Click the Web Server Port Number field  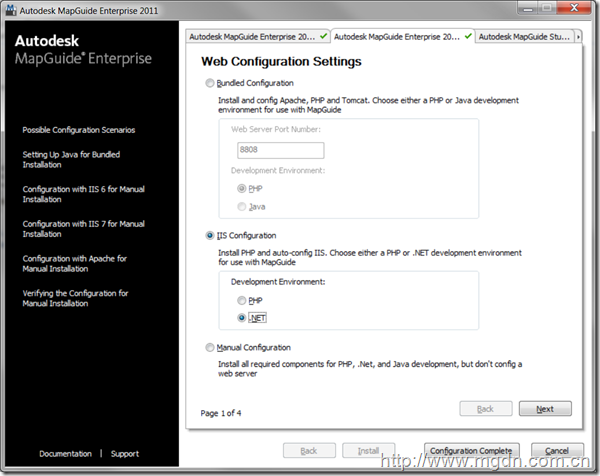(x=280, y=150)
